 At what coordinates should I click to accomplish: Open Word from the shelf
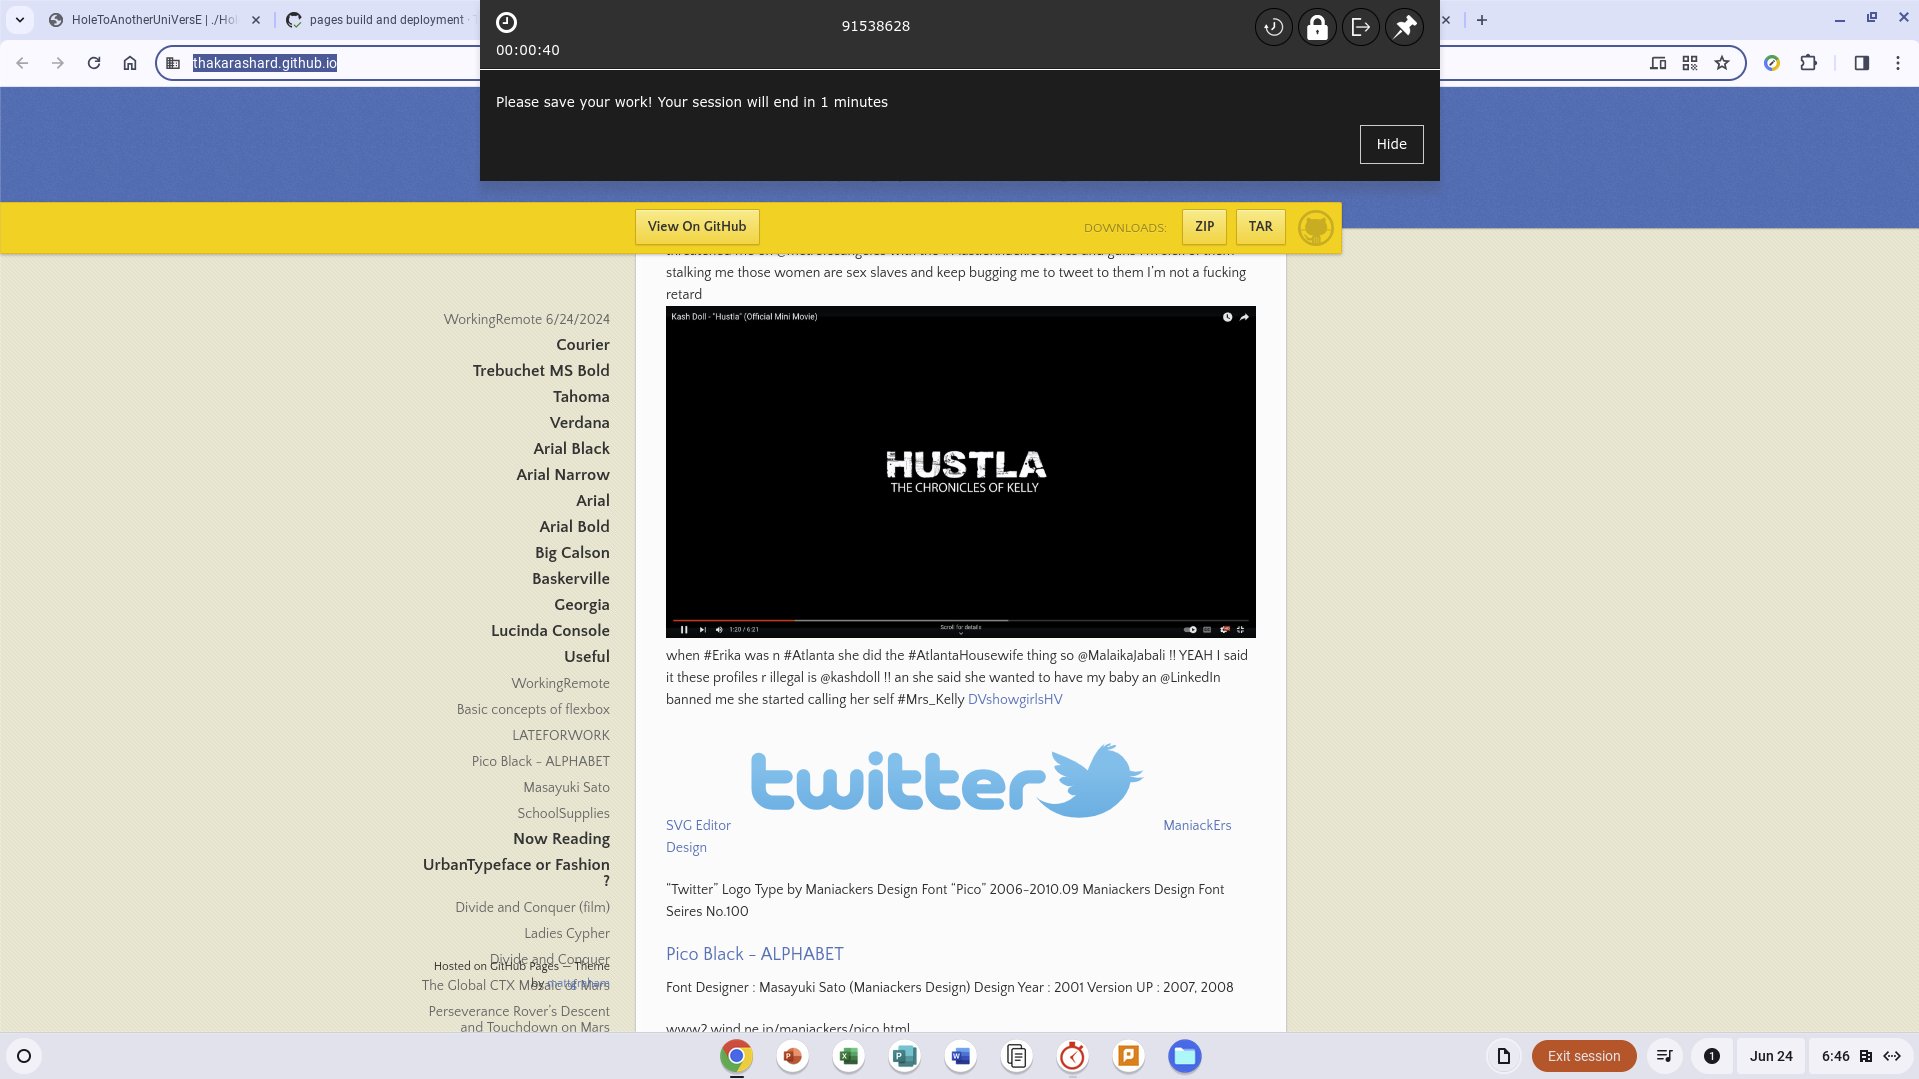[960, 1056]
